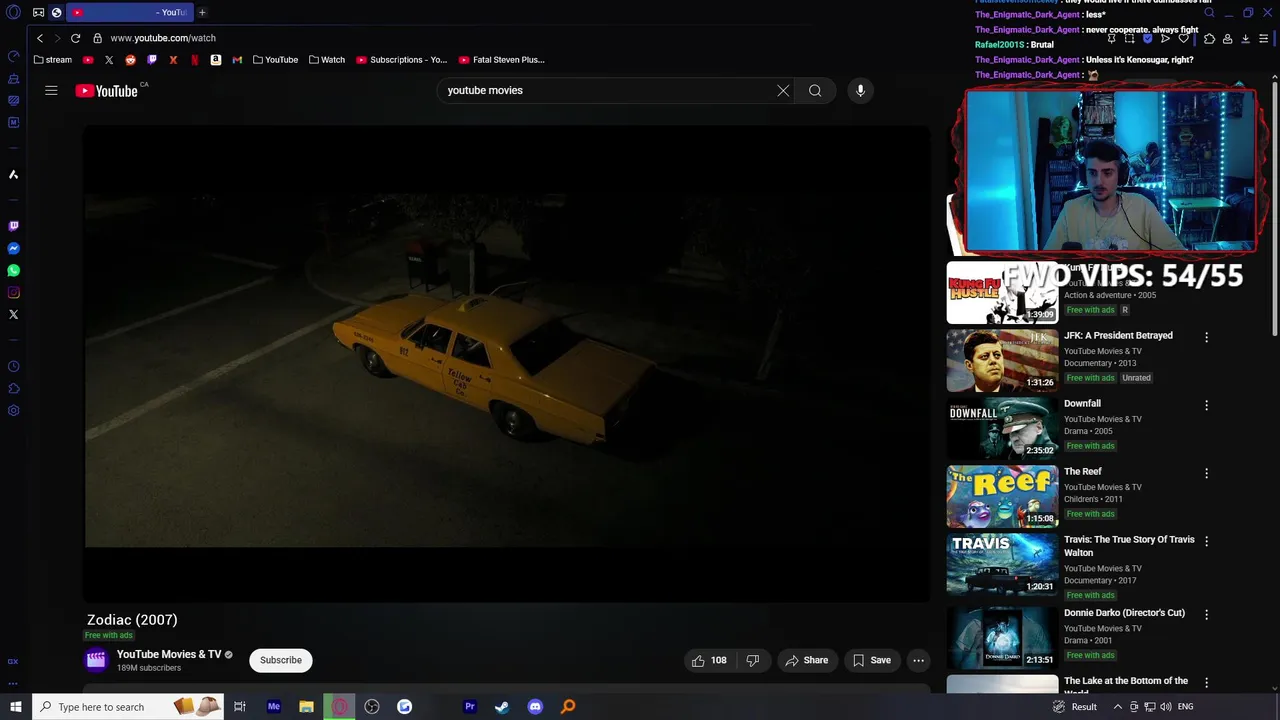Go back in the browser
The image size is (1280, 720).
[x=40, y=38]
